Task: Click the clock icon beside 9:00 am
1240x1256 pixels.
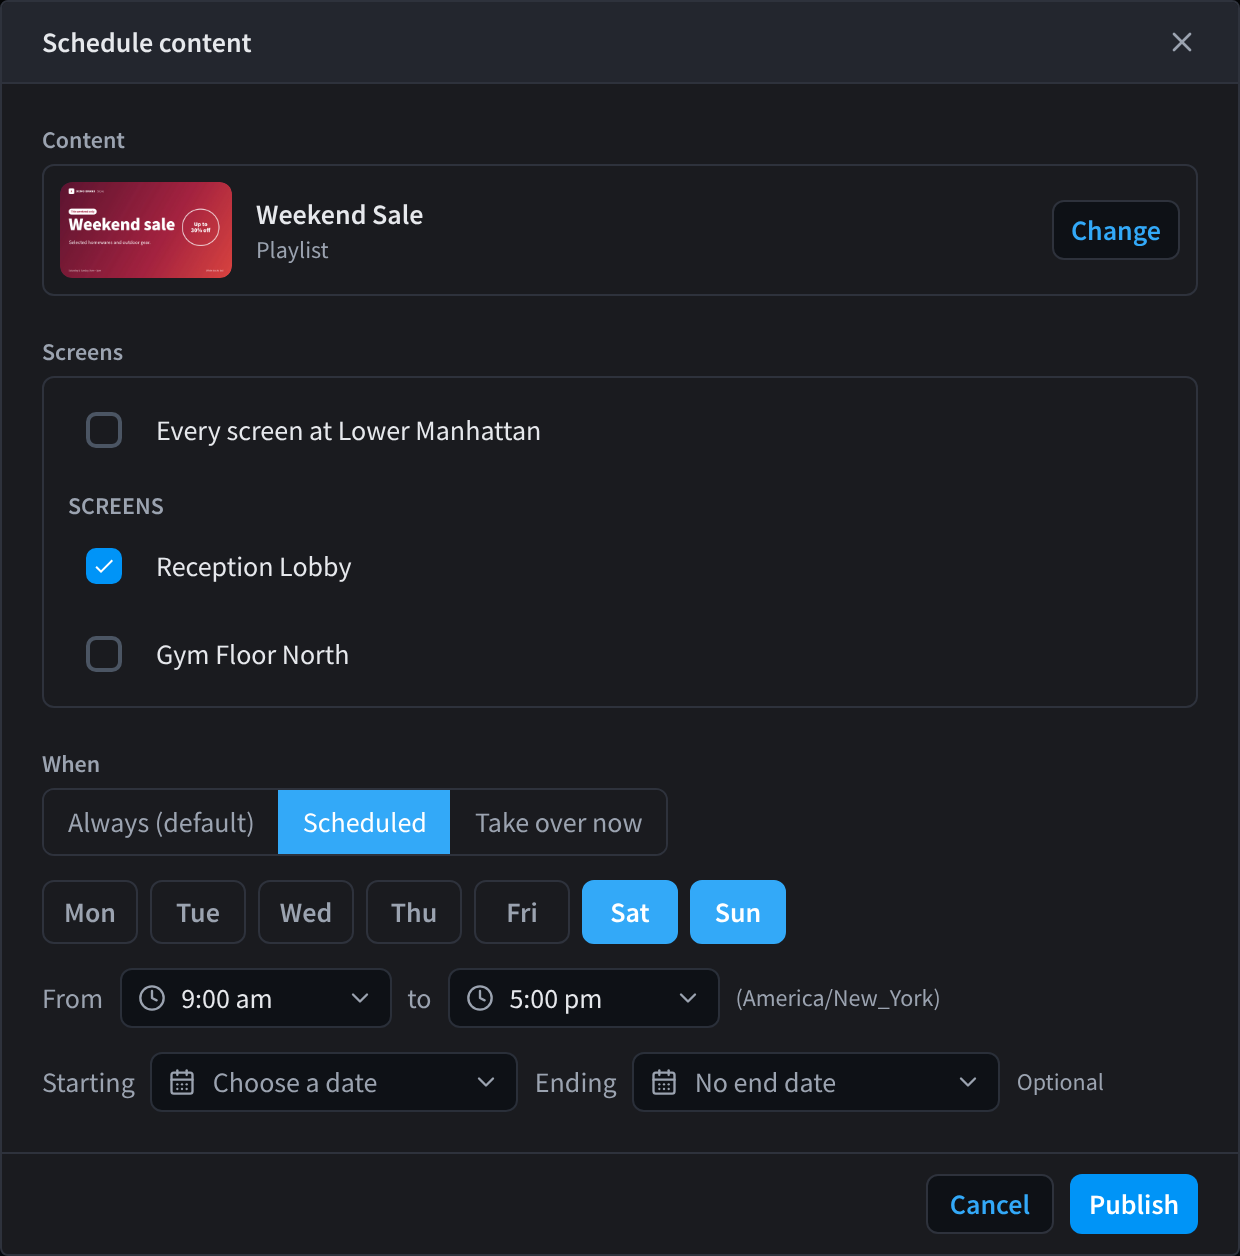Action: 152,998
